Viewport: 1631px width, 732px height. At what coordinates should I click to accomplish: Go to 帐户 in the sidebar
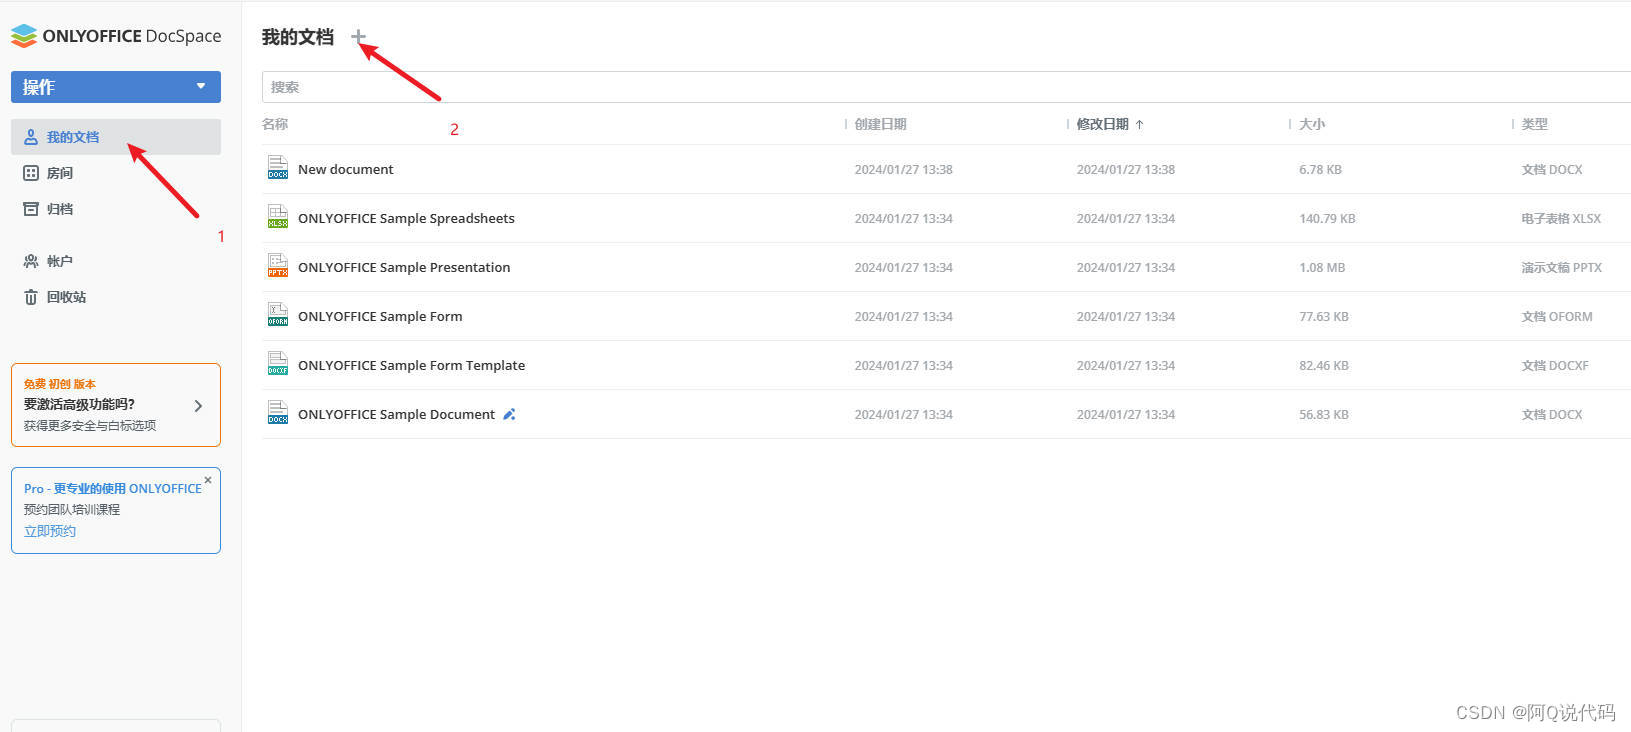[x=59, y=261]
